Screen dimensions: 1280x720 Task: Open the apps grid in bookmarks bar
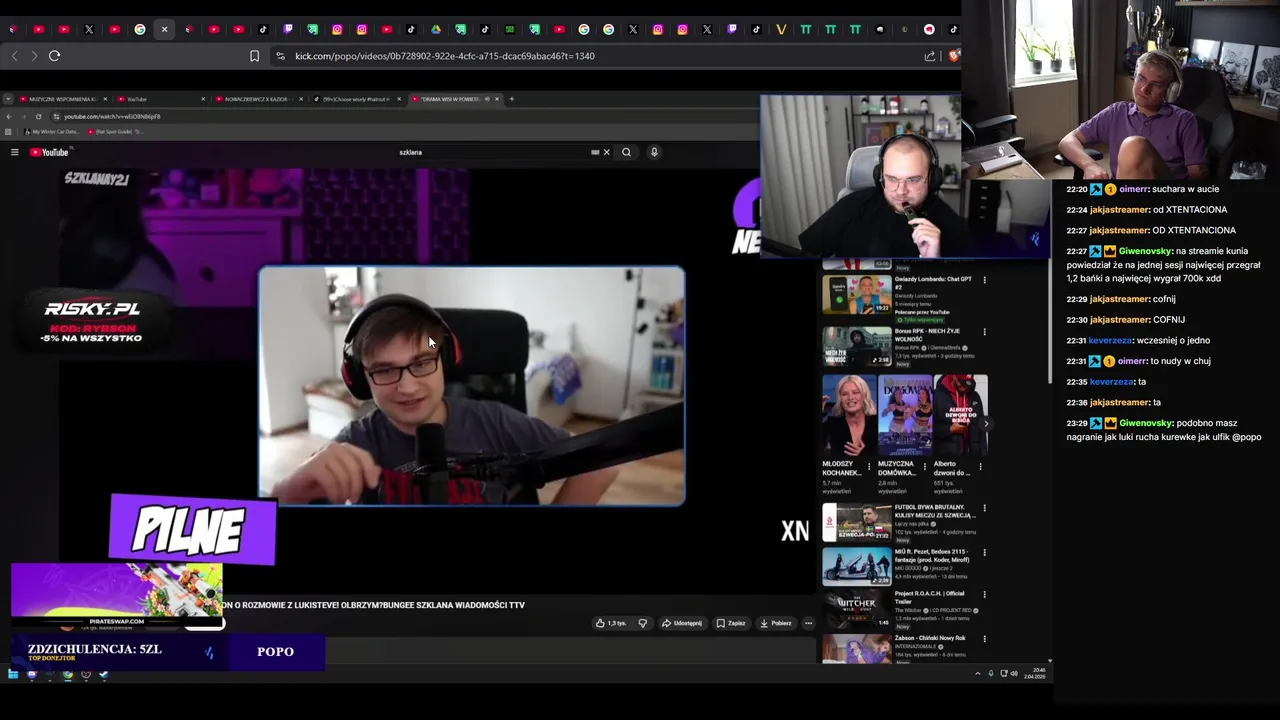[x=8, y=132]
